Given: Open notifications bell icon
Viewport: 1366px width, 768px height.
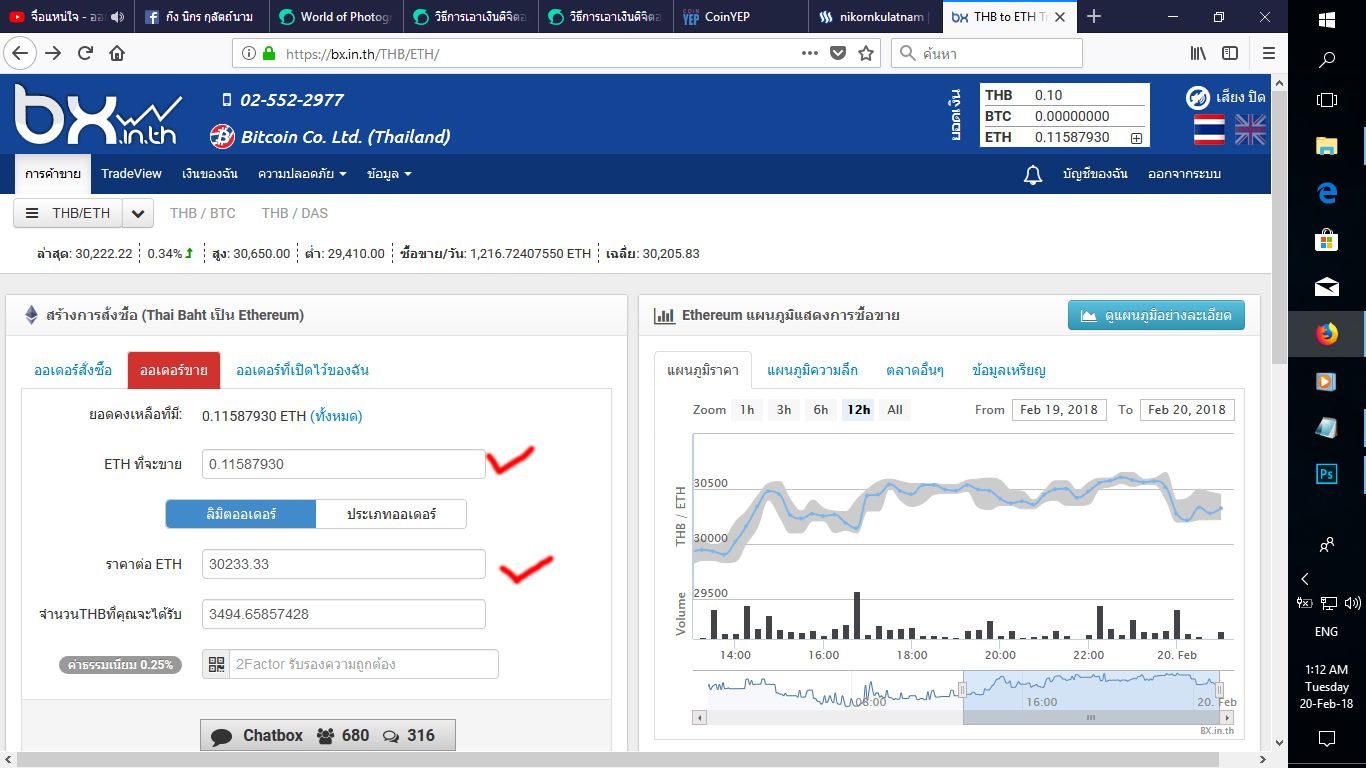Looking at the screenshot, I should [1033, 175].
